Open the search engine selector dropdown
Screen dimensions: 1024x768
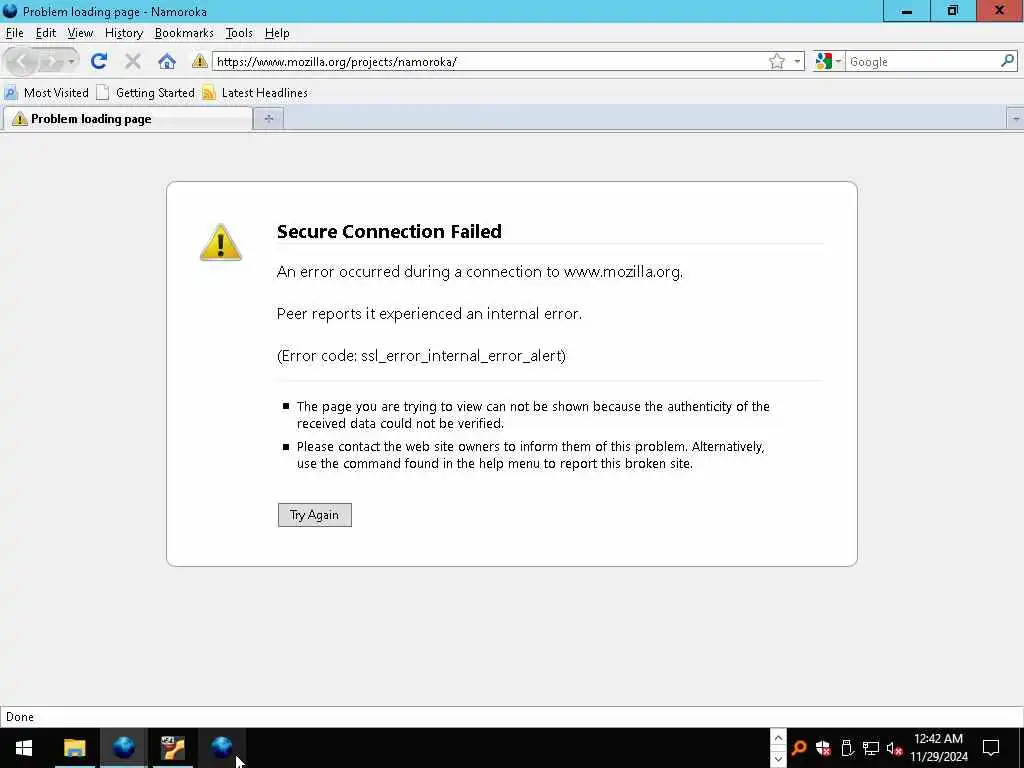point(829,61)
